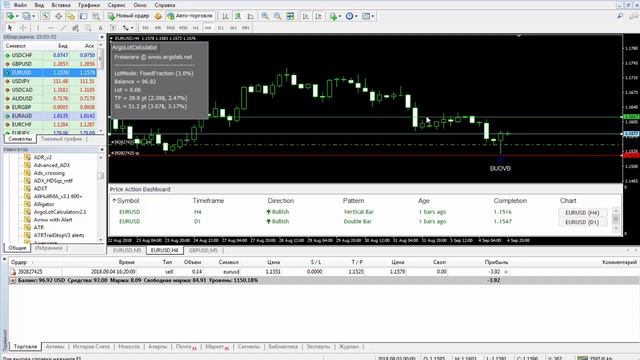Open the Сервис menu

117,5
